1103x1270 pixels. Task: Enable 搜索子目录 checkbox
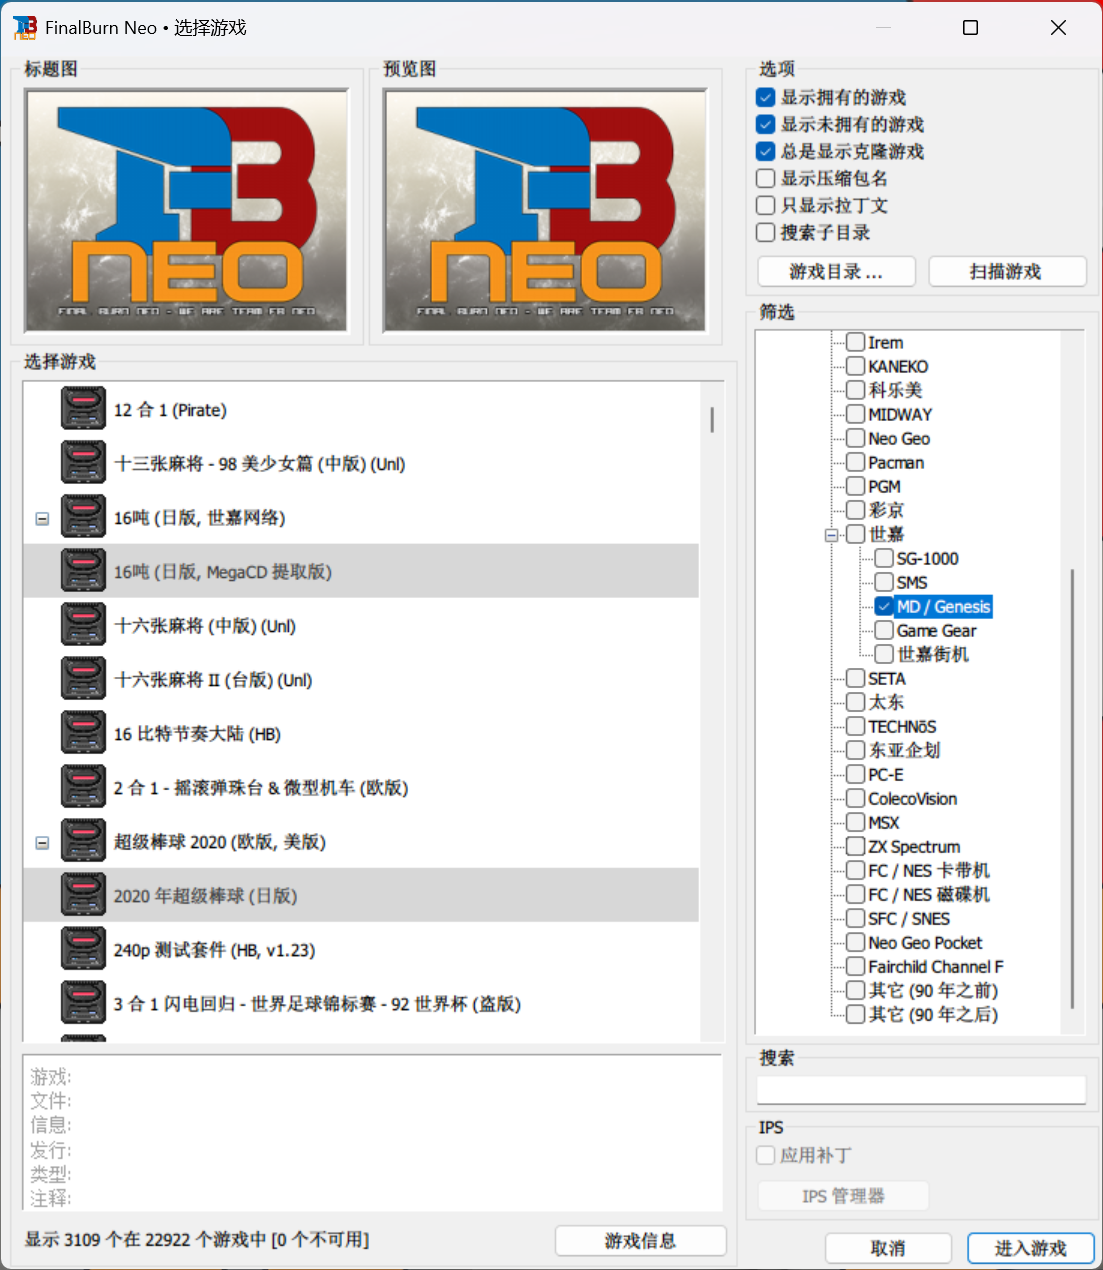(x=766, y=232)
